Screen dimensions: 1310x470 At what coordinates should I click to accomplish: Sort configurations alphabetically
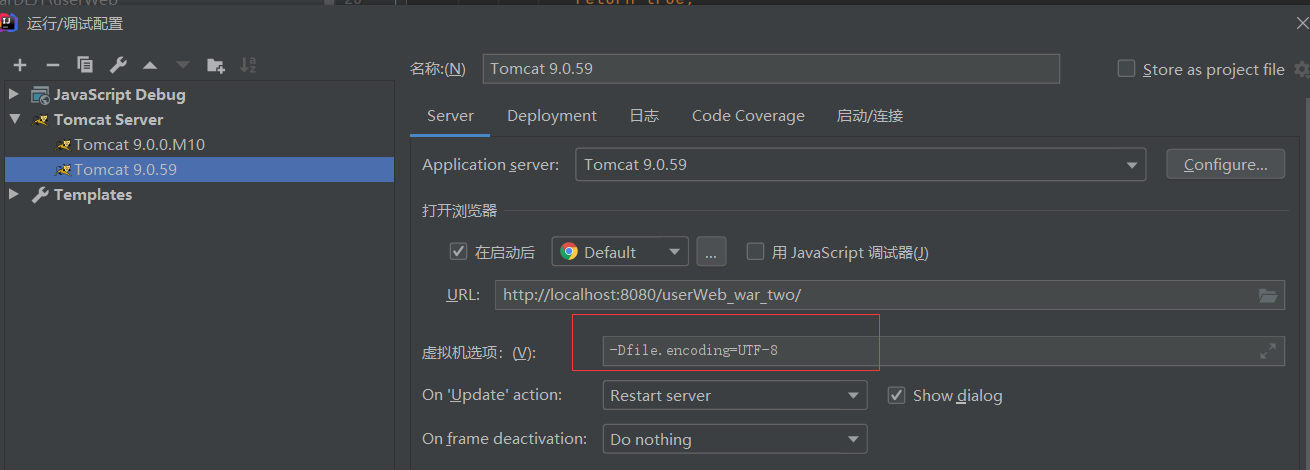coord(248,65)
